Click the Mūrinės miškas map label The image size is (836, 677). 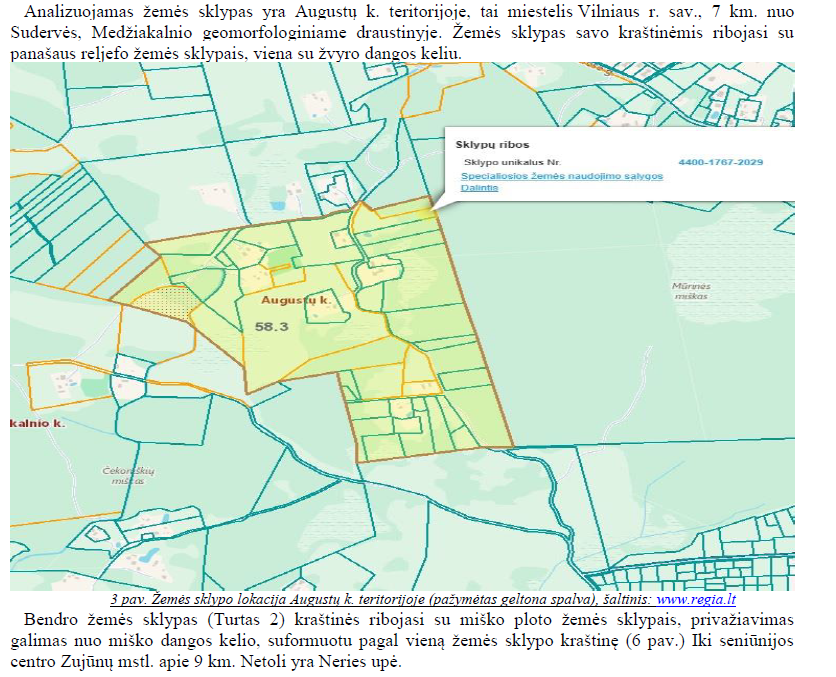coord(691,291)
